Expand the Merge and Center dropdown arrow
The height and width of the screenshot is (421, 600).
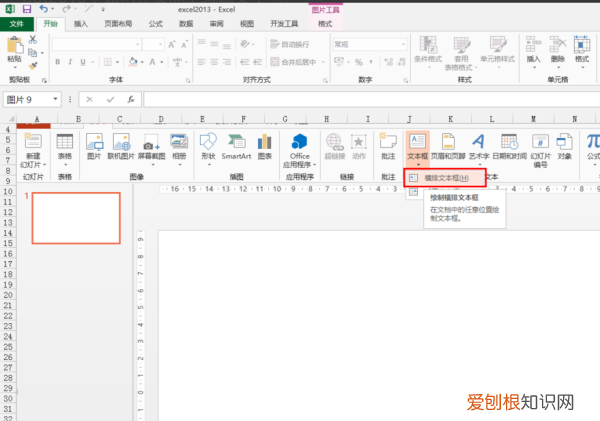tap(323, 62)
